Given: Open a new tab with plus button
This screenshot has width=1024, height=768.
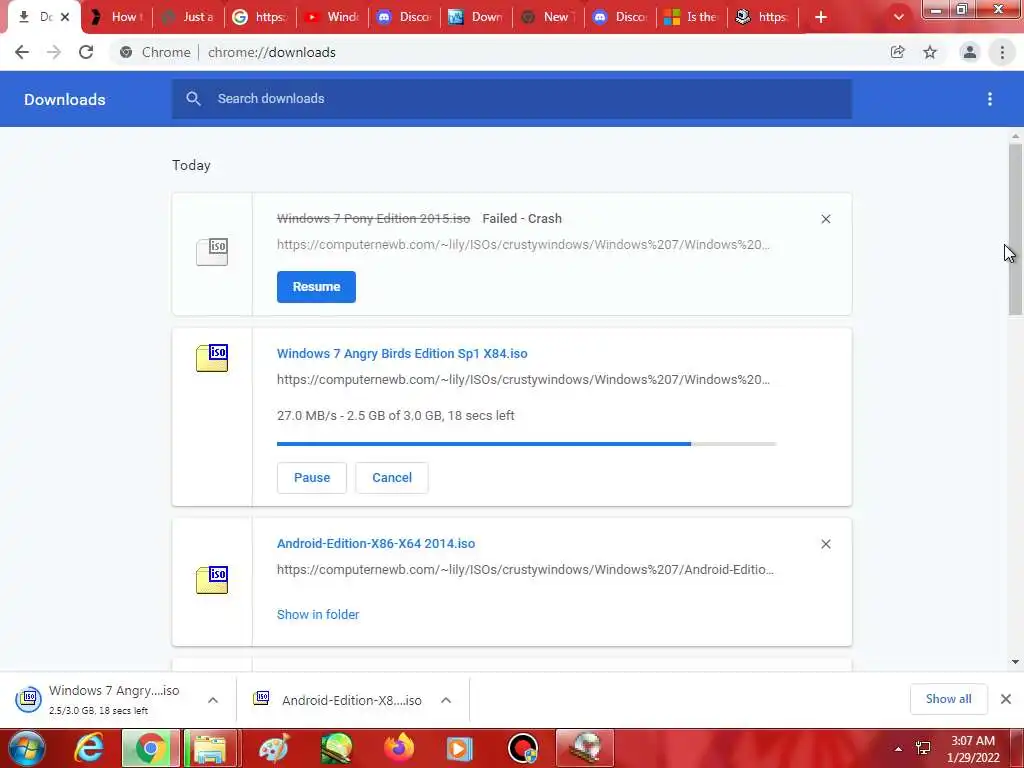Looking at the screenshot, I should [x=821, y=17].
